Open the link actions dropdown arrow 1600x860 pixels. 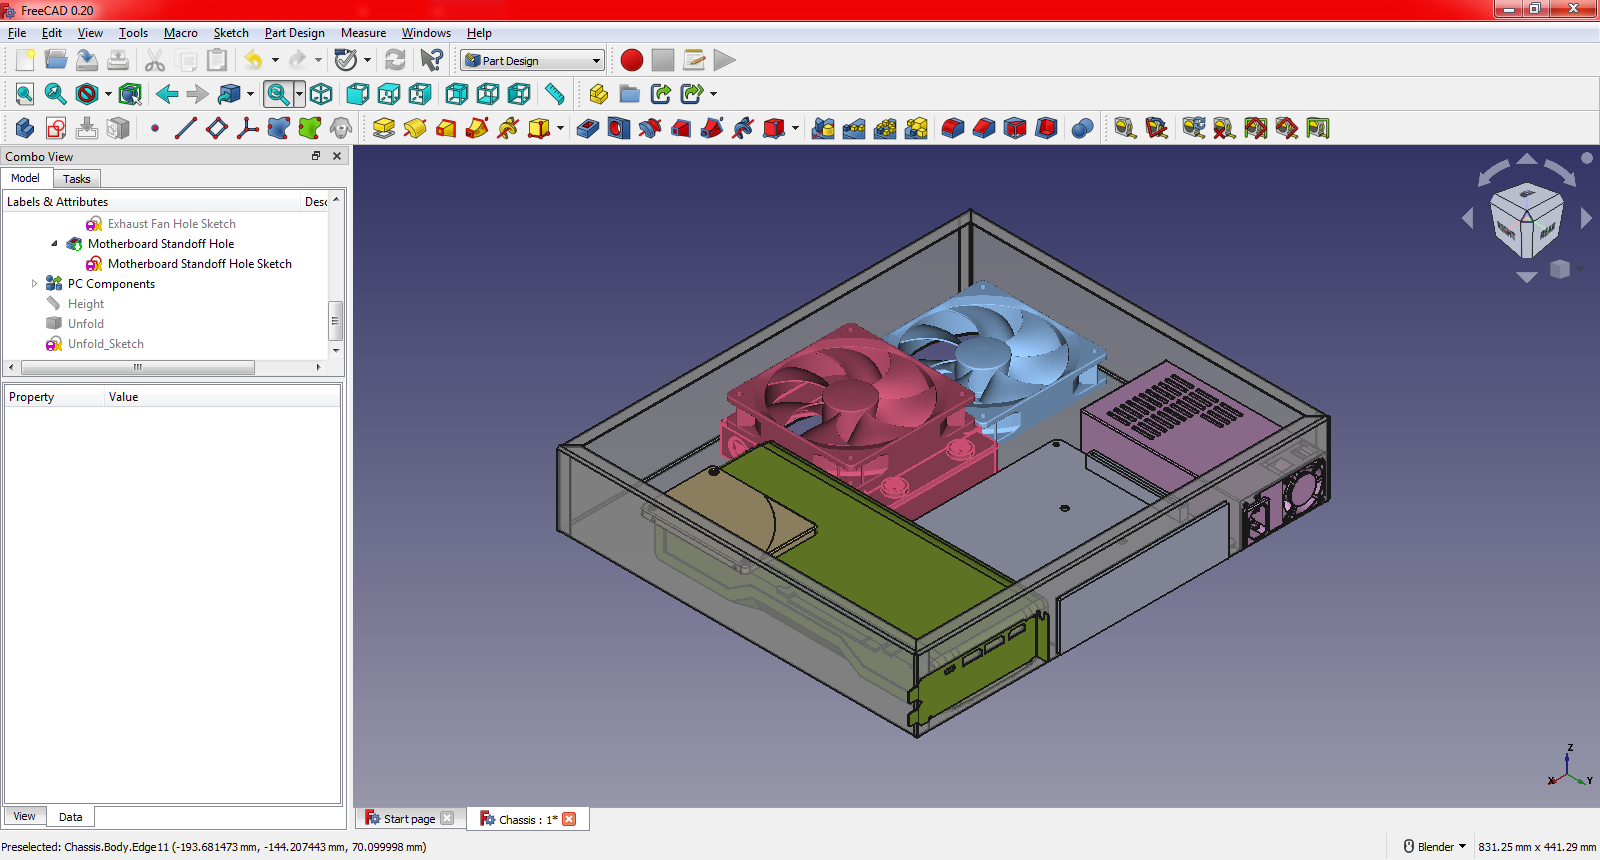point(713,94)
